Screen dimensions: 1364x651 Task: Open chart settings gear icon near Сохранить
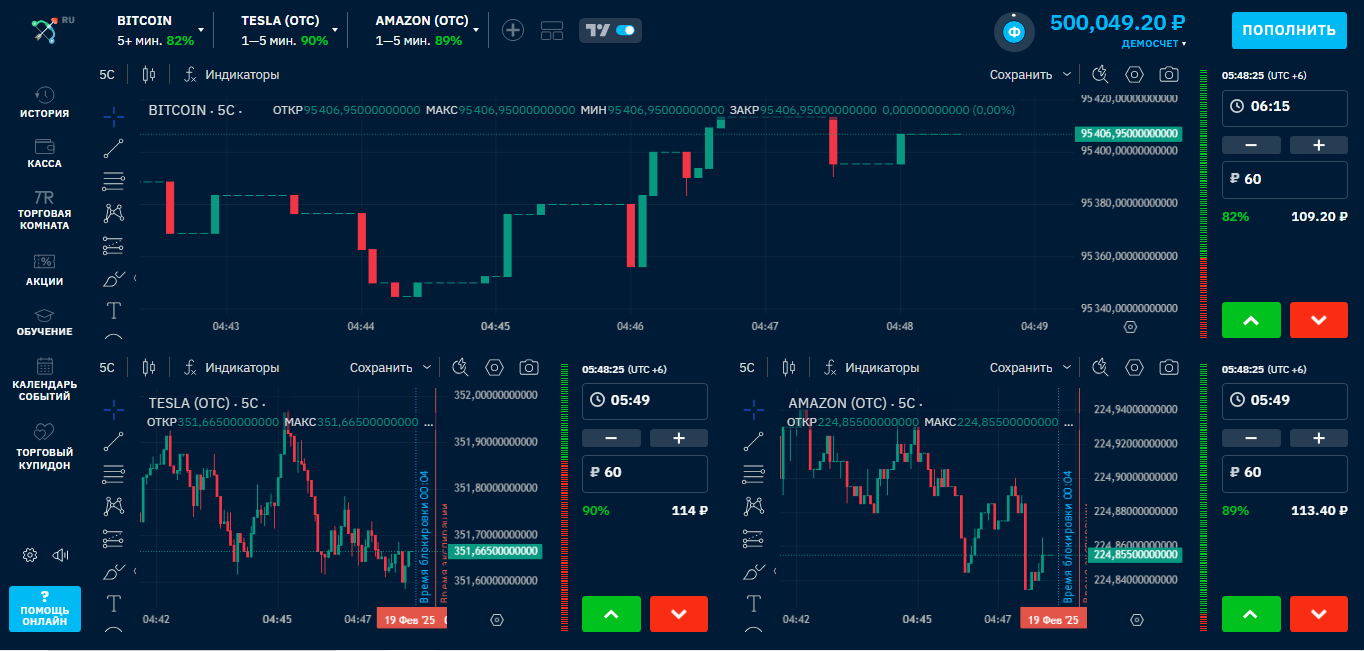pyautogui.click(x=1133, y=74)
